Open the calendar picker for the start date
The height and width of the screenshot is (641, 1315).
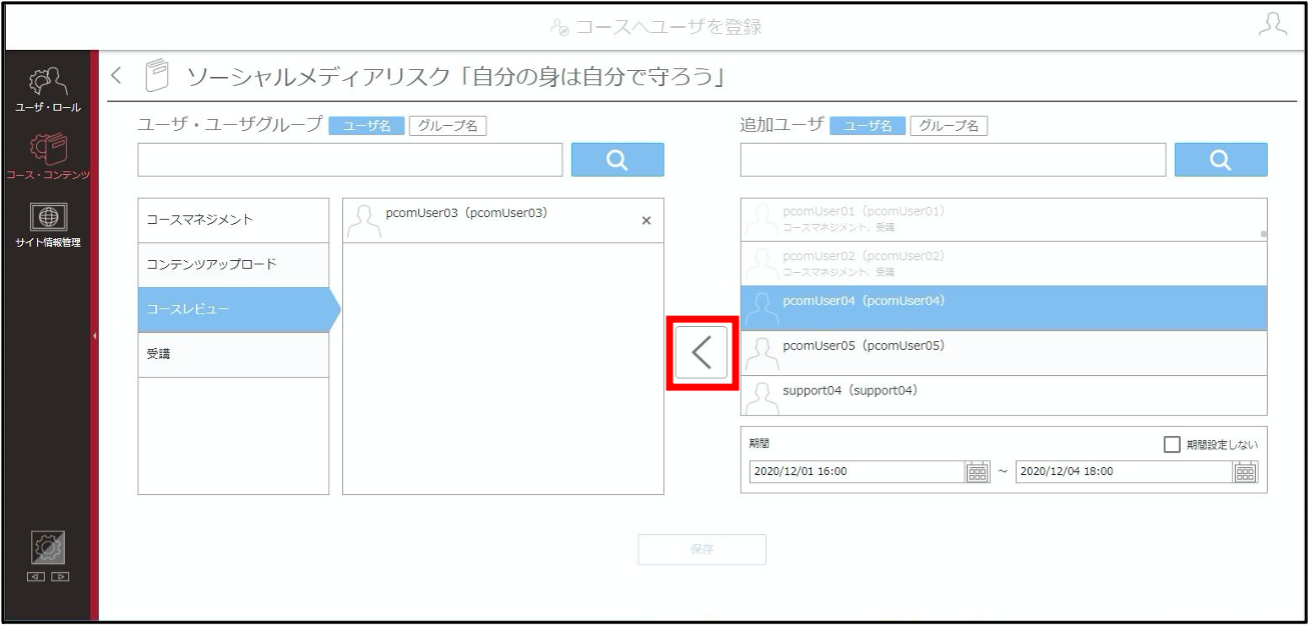(x=977, y=472)
